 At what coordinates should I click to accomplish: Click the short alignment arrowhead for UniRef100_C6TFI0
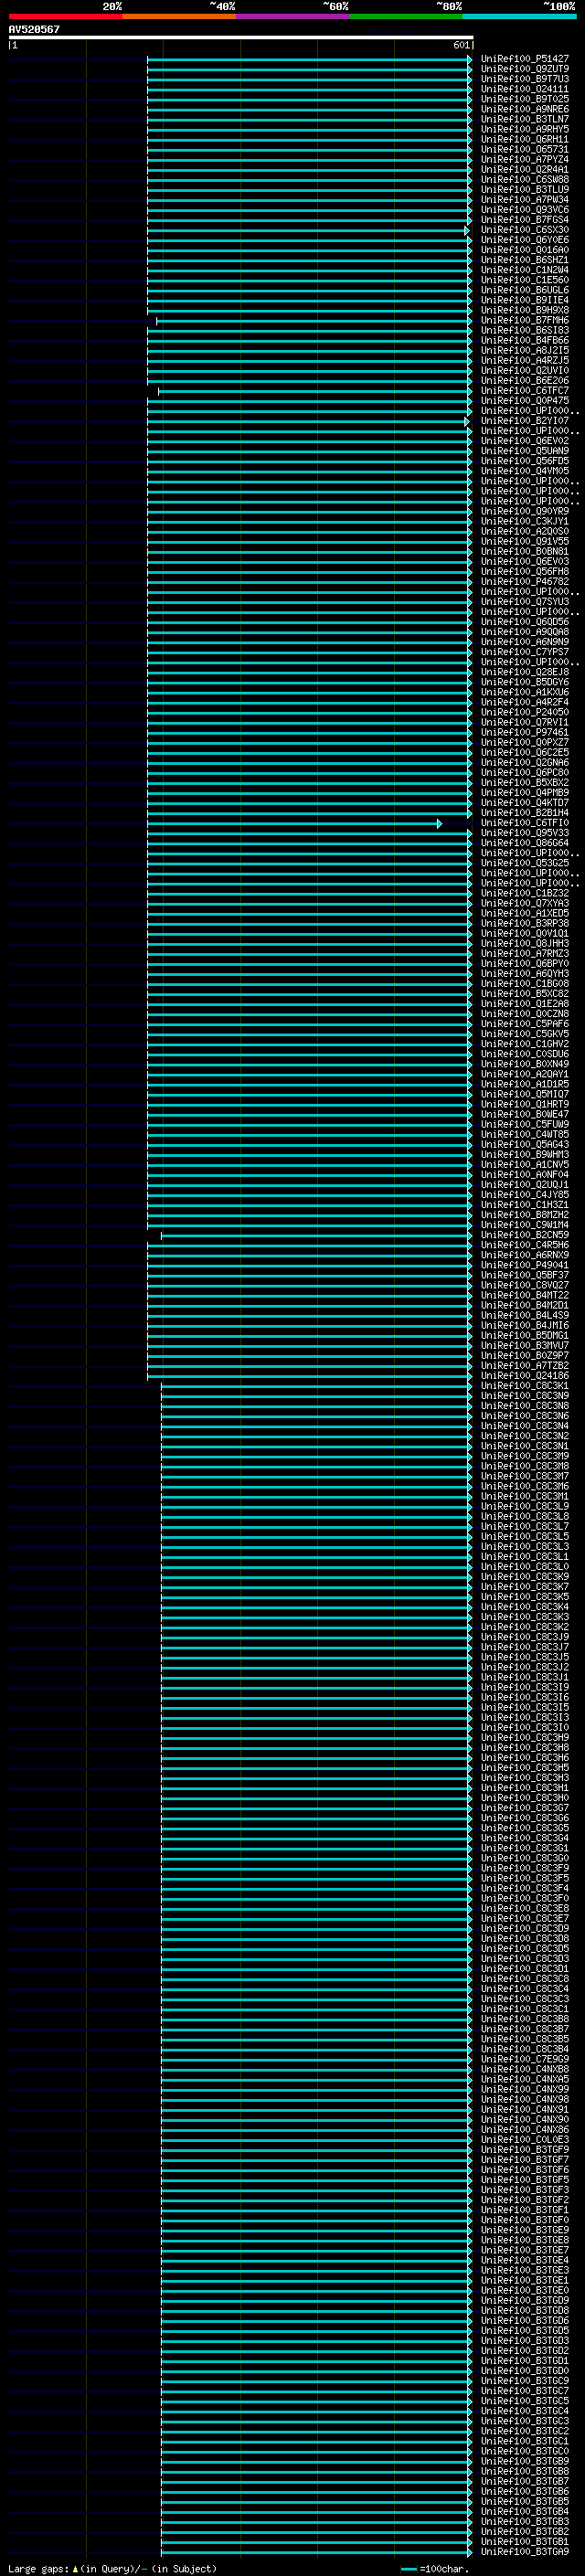point(439,823)
